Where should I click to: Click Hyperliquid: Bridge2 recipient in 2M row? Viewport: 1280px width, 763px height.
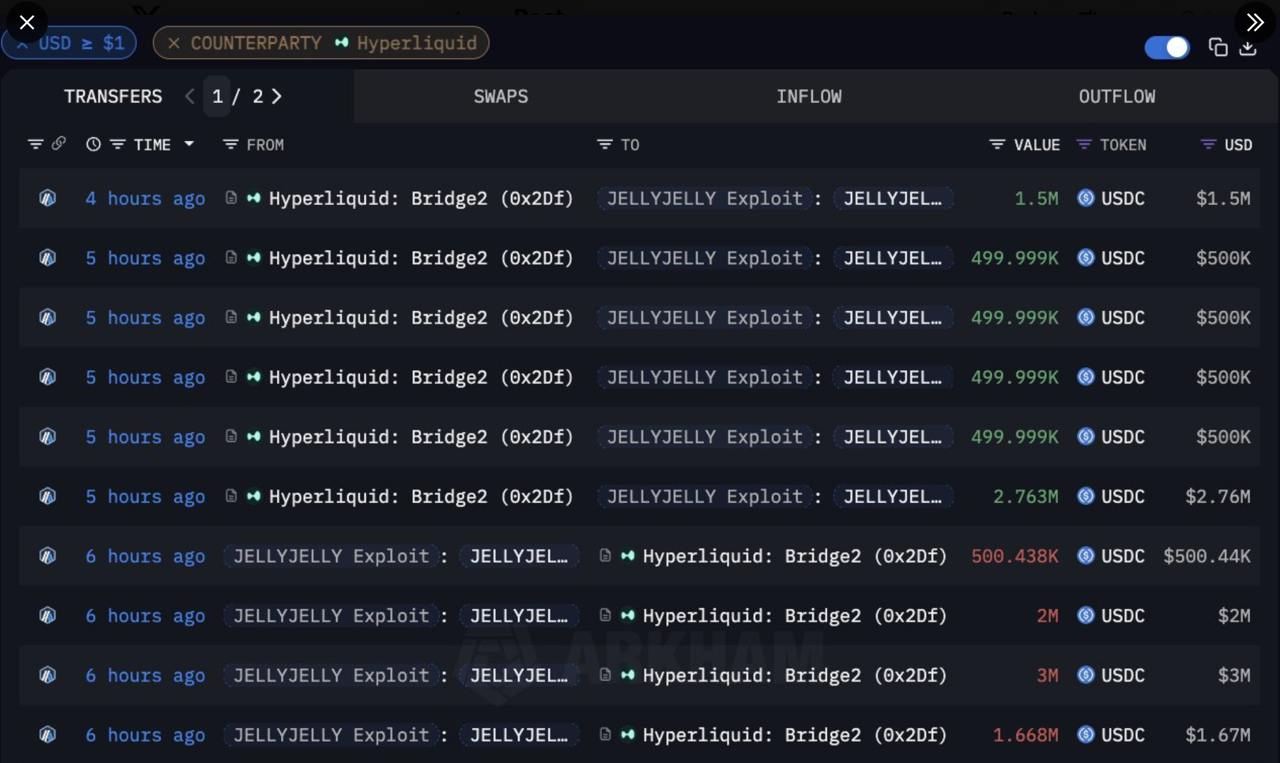point(795,616)
